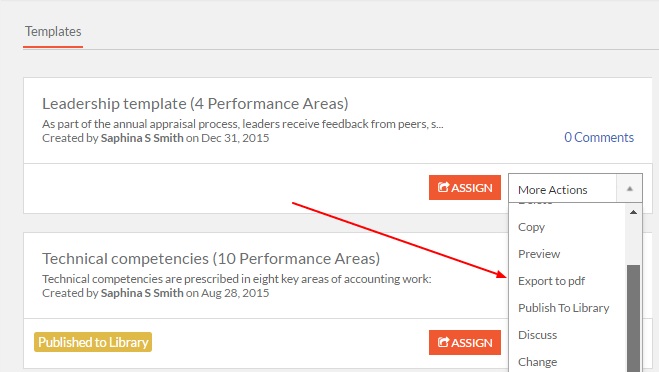The height and width of the screenshot is (372, 659).
Task: Click the dropdown list scrollbar thumb
Action: [633, 318]
